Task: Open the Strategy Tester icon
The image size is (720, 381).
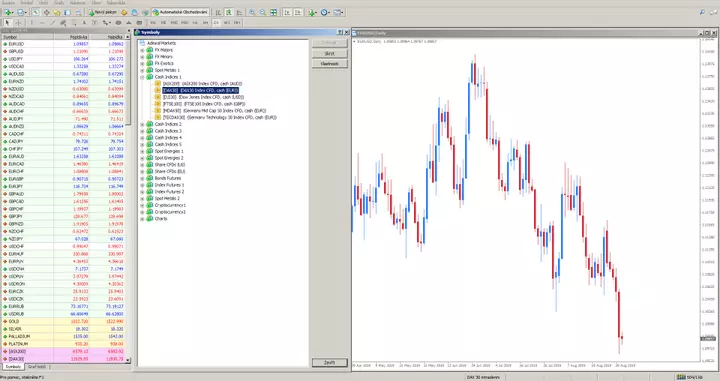Action: coord(79,12)
